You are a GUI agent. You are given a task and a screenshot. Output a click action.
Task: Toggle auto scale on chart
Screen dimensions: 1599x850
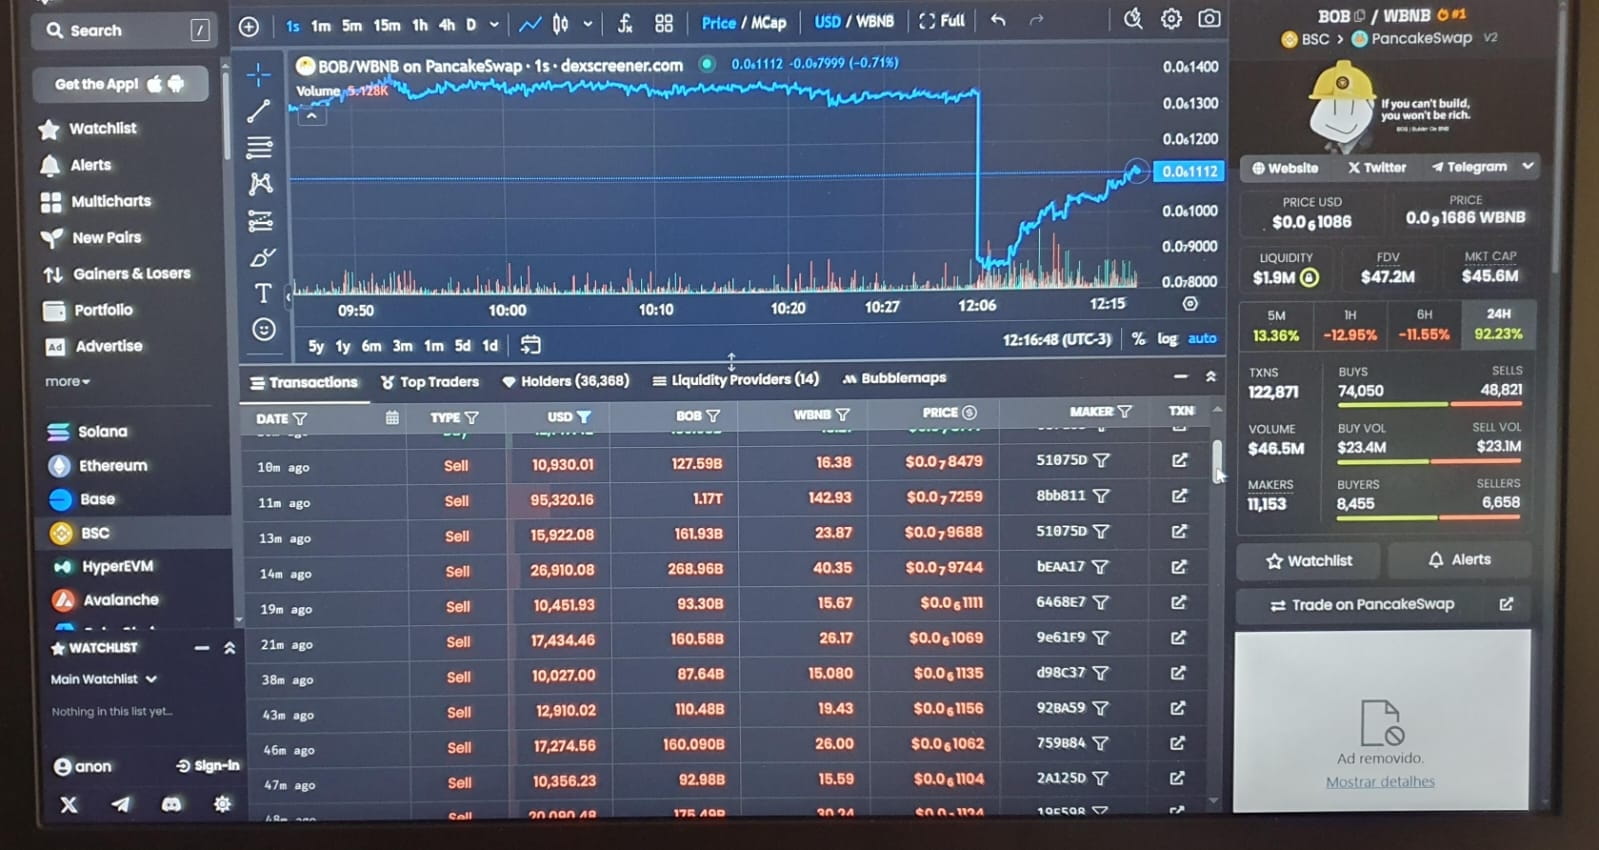(x=1202, y=339)
